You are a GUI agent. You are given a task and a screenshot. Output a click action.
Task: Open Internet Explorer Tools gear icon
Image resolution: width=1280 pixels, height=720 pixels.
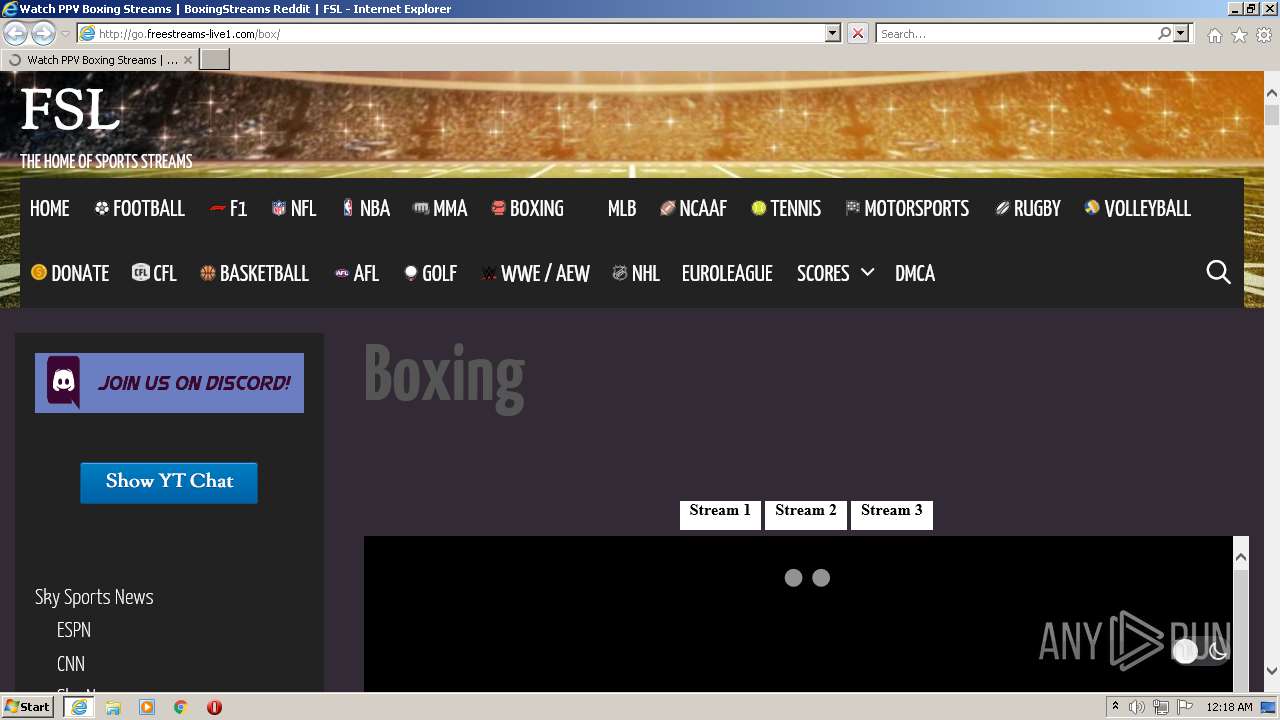1264,35
